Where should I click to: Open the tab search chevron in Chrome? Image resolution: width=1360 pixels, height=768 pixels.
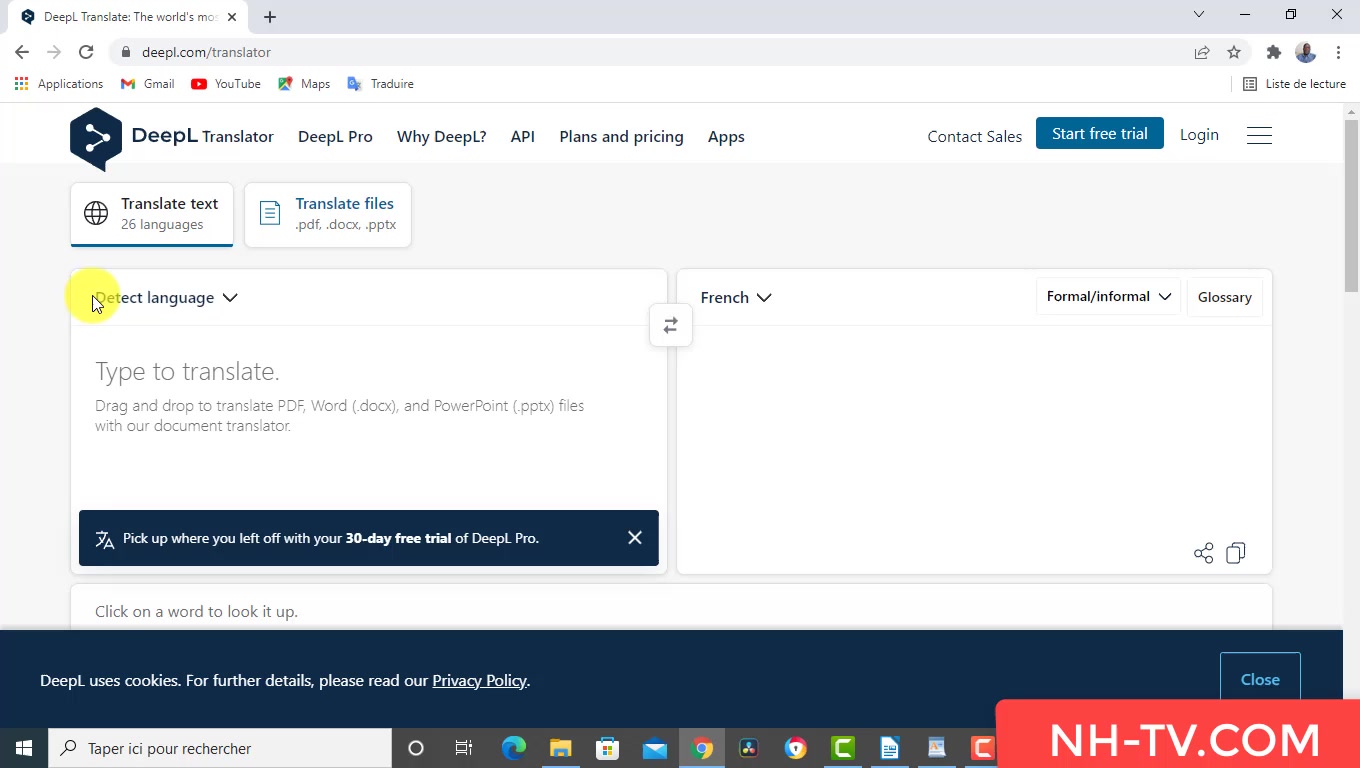point(1199,15)
